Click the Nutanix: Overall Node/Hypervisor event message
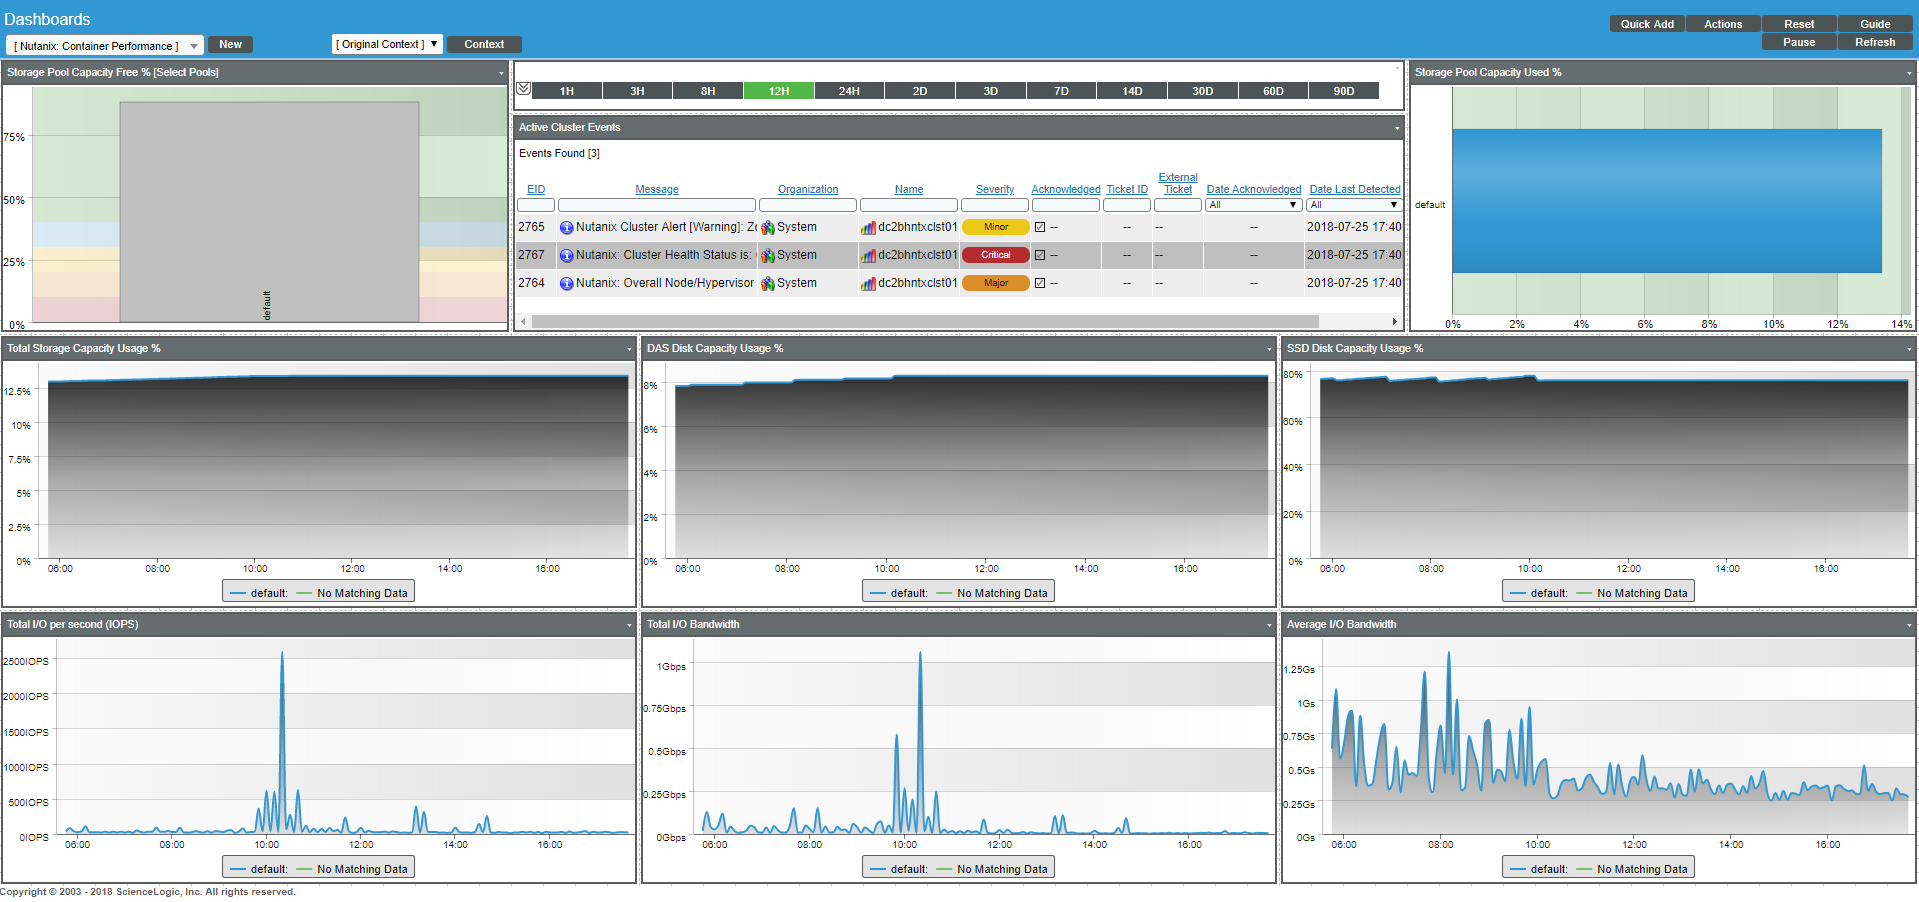This screenshot has height=902, width=1919. coord(665,284)
